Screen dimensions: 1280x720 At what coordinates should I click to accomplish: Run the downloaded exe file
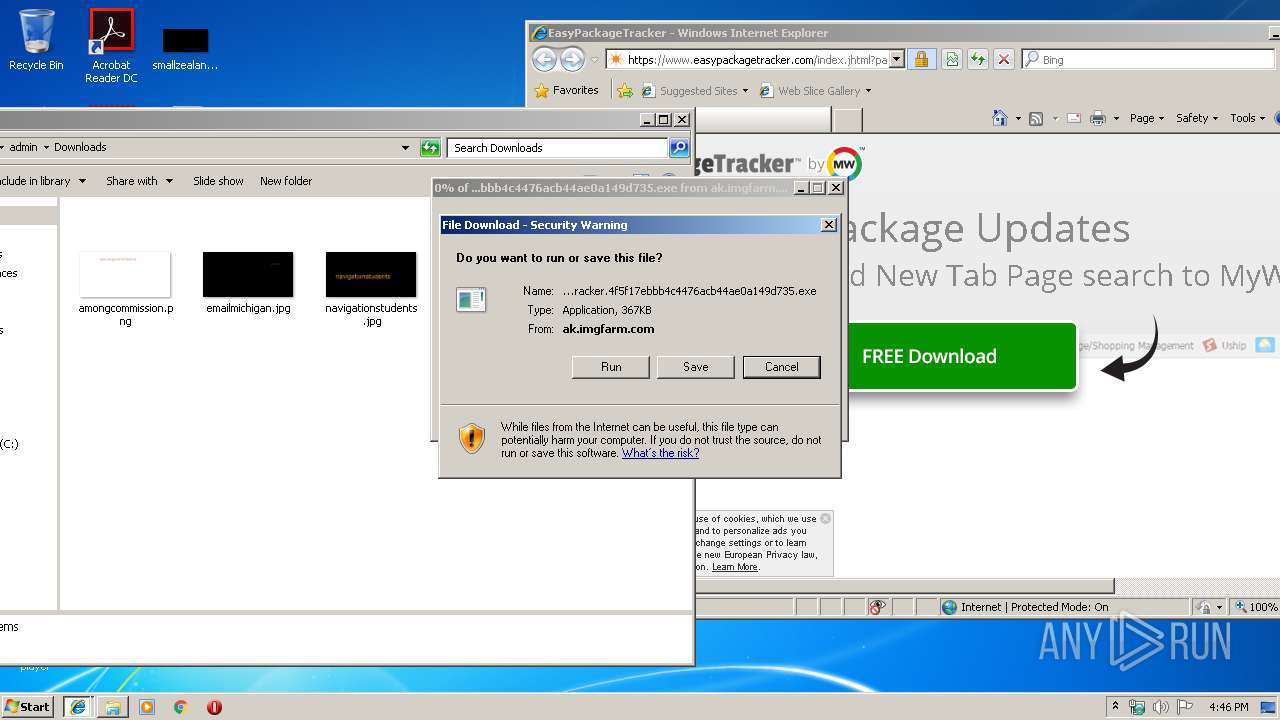[611, 367]
